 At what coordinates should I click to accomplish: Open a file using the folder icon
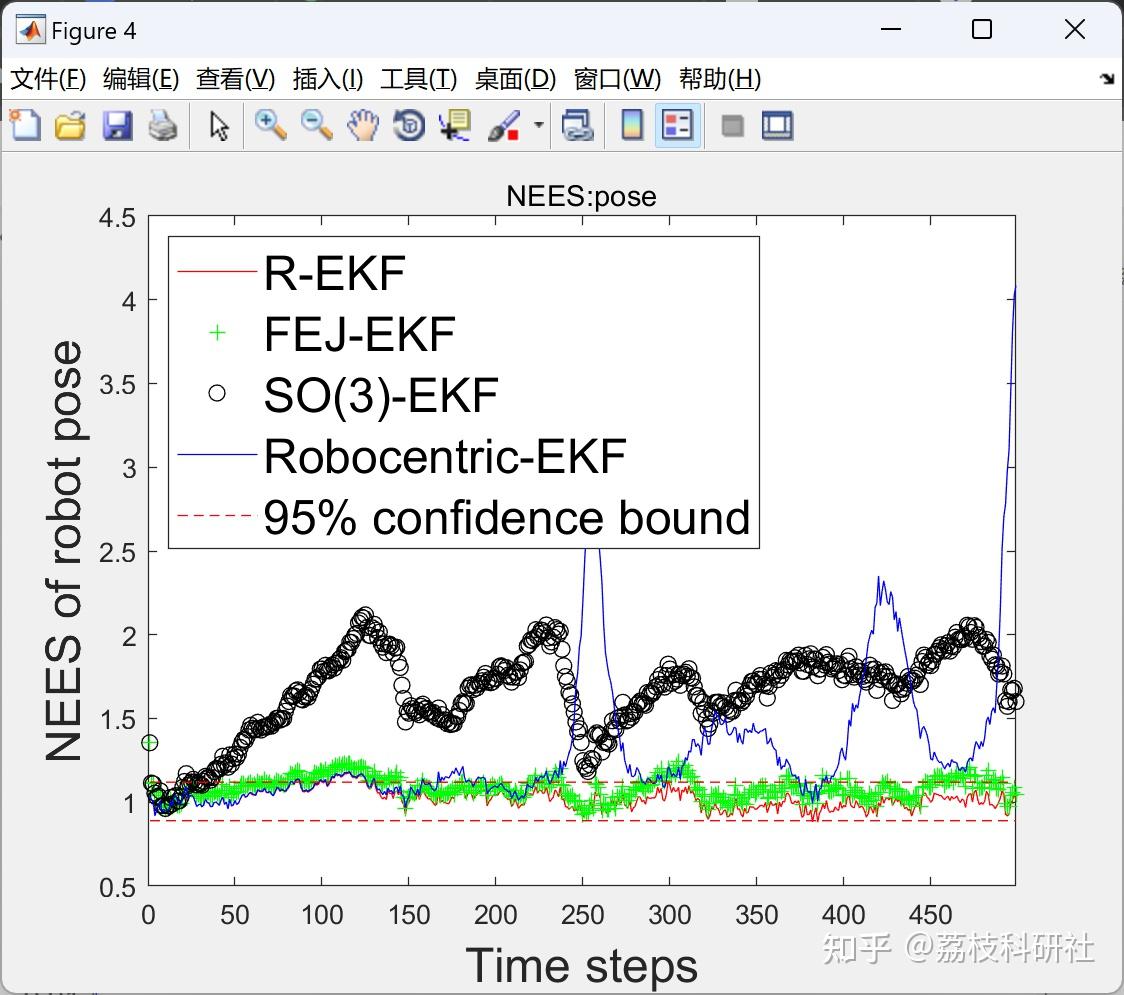(x=69, y=125)
